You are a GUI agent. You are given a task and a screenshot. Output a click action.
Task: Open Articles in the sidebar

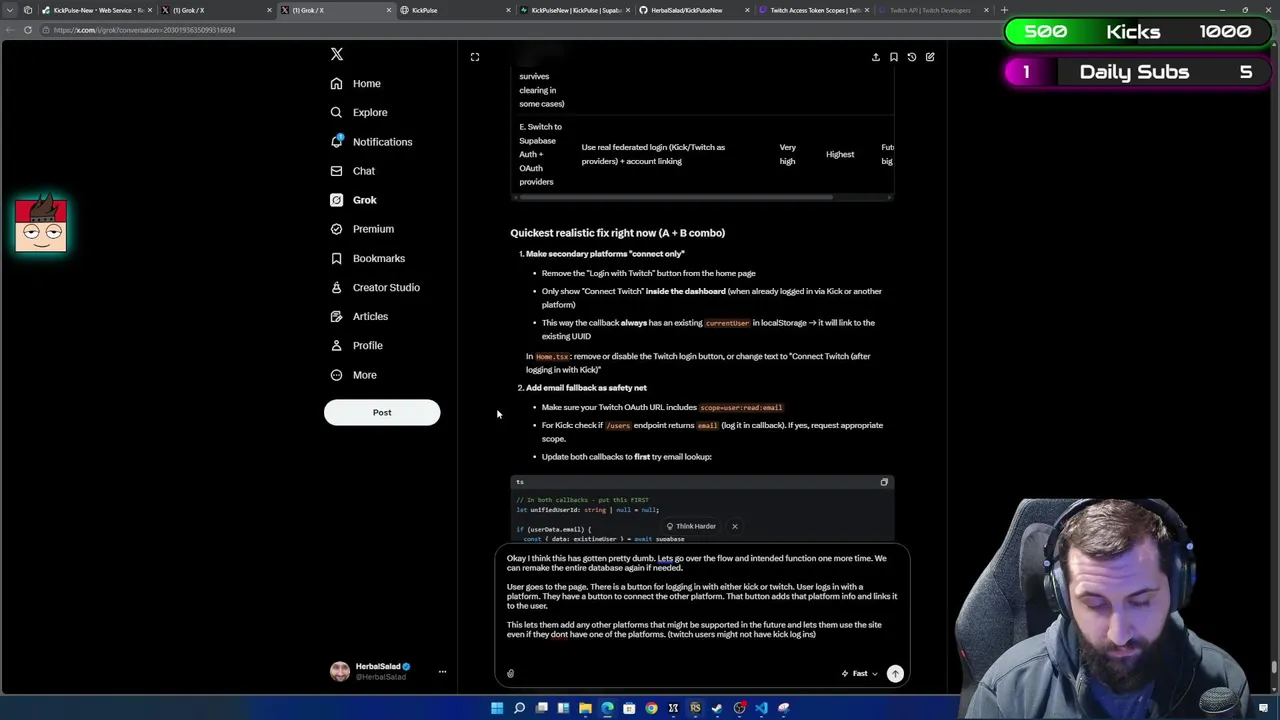click(x=359, y=316)
